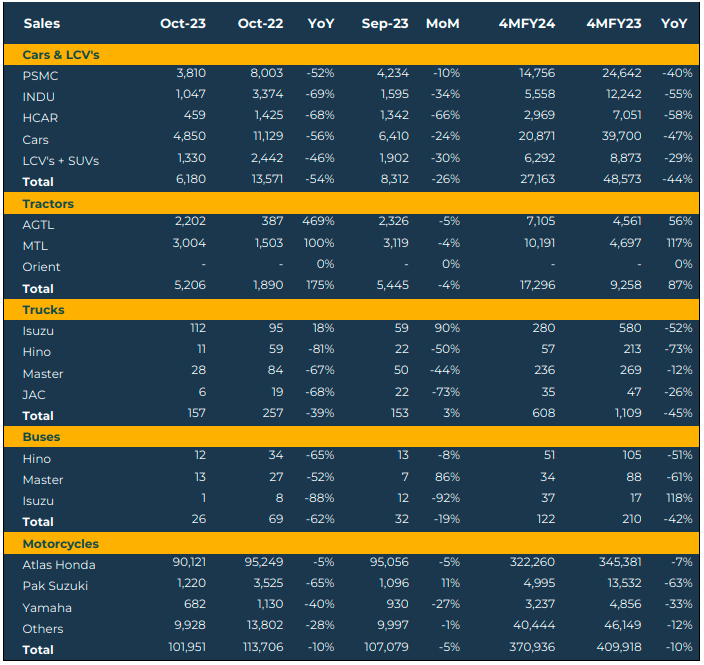704x665 pixels.
Task: Click AGTL YoY value 469%
Action: click(x=318, y=221)
